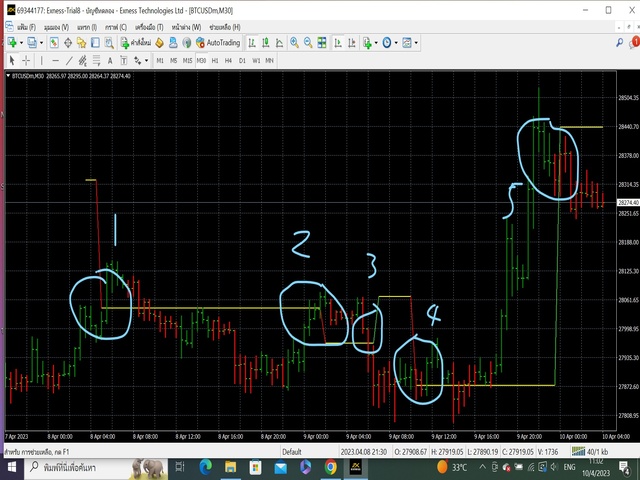Click the zoom out magnifier icon
The height and width of the screenshot is (480, 640).
(x=307, y=43)
